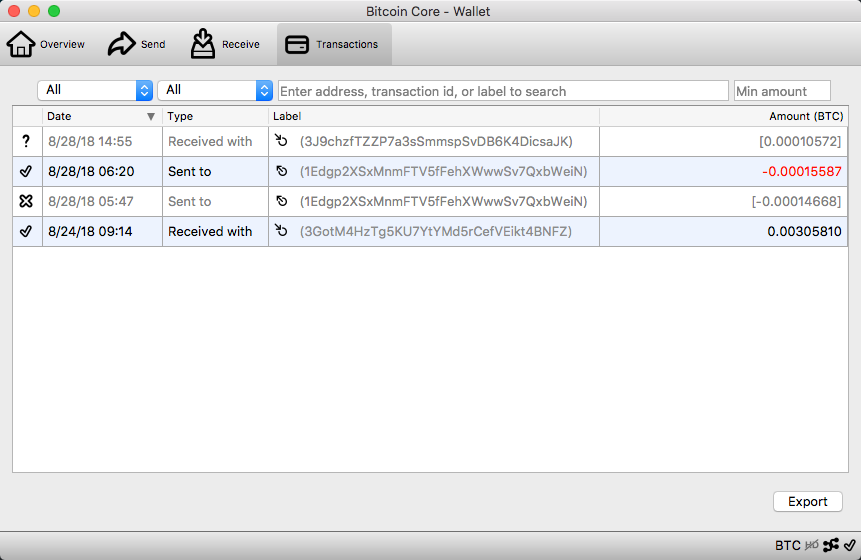Focus the address search field
This screenshot has height=560, width=861.
pos(503,91)
